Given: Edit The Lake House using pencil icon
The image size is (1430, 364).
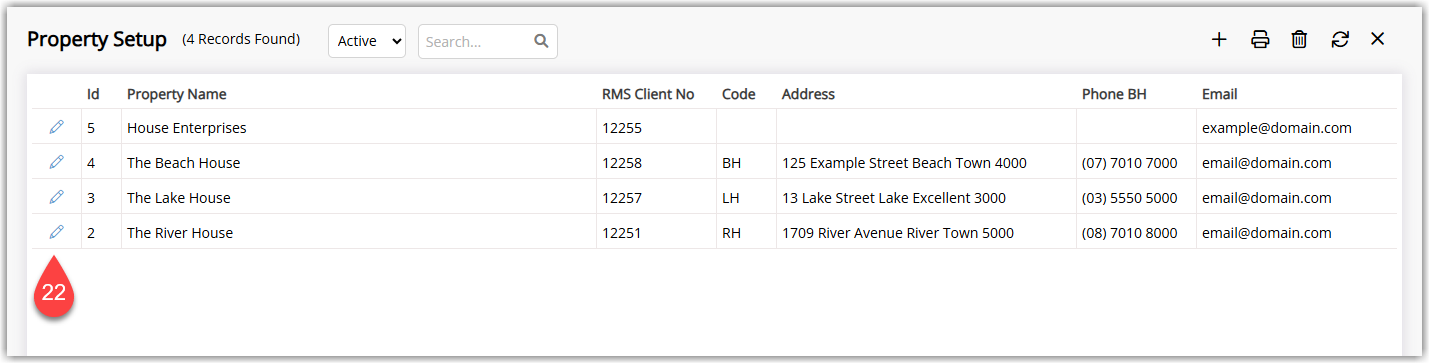Looking at the screenshot, I should point(56,197).
